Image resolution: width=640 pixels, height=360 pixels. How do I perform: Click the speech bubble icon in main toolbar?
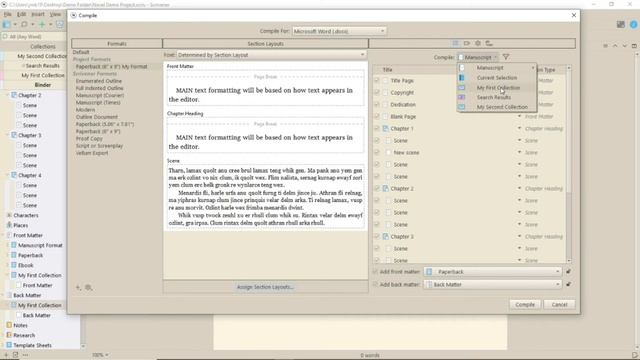pos(24,24)
